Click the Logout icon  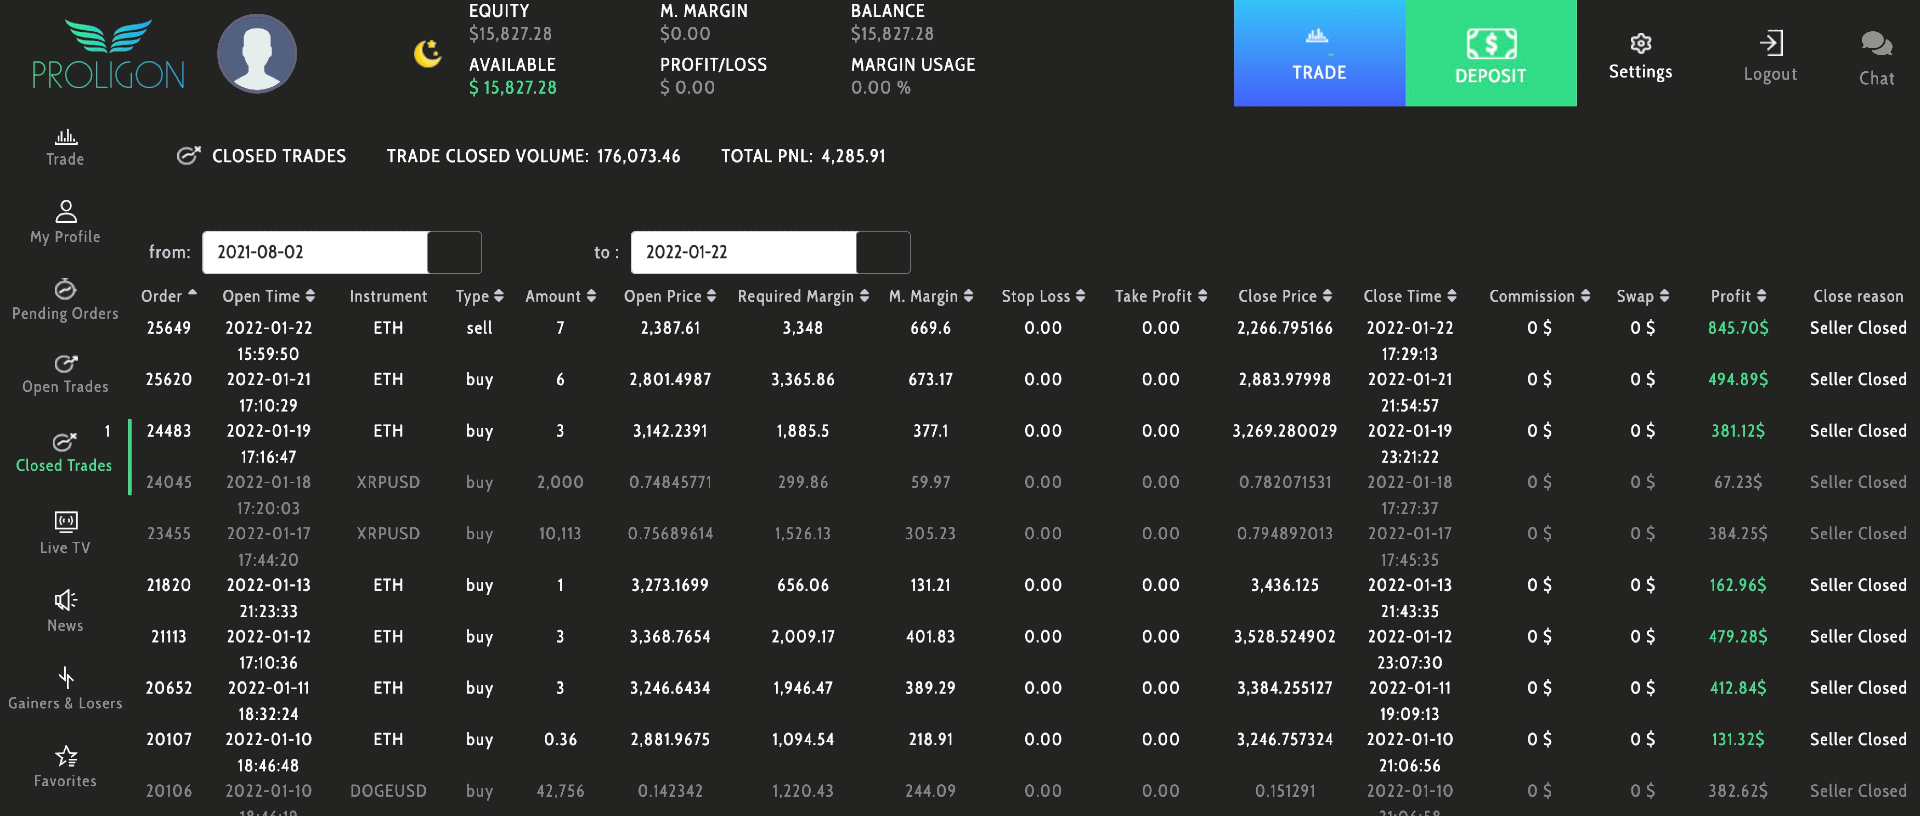click(1770, 44)
